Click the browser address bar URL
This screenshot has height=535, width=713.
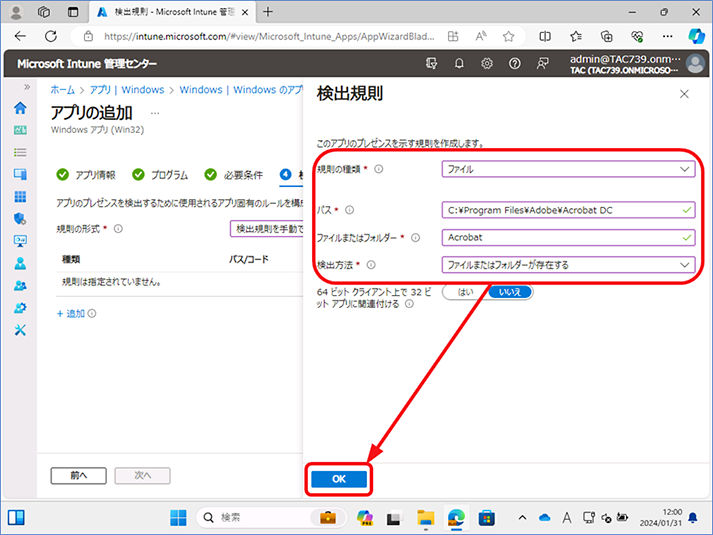click(269, 36)
